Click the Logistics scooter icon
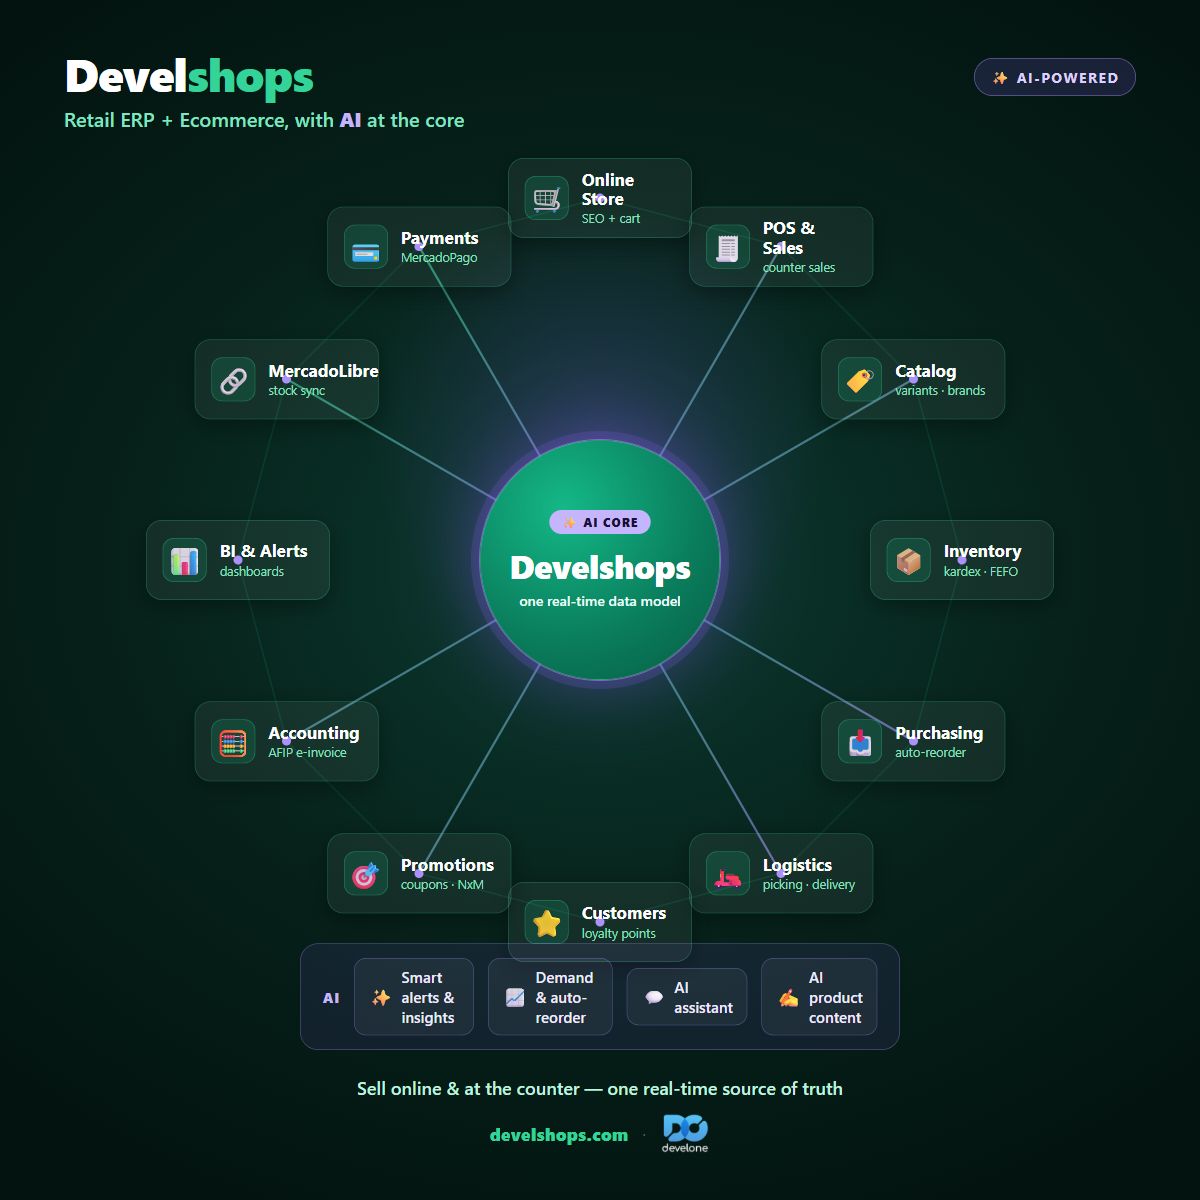Screen dimensions: 1200x1200 pos(727,874)
